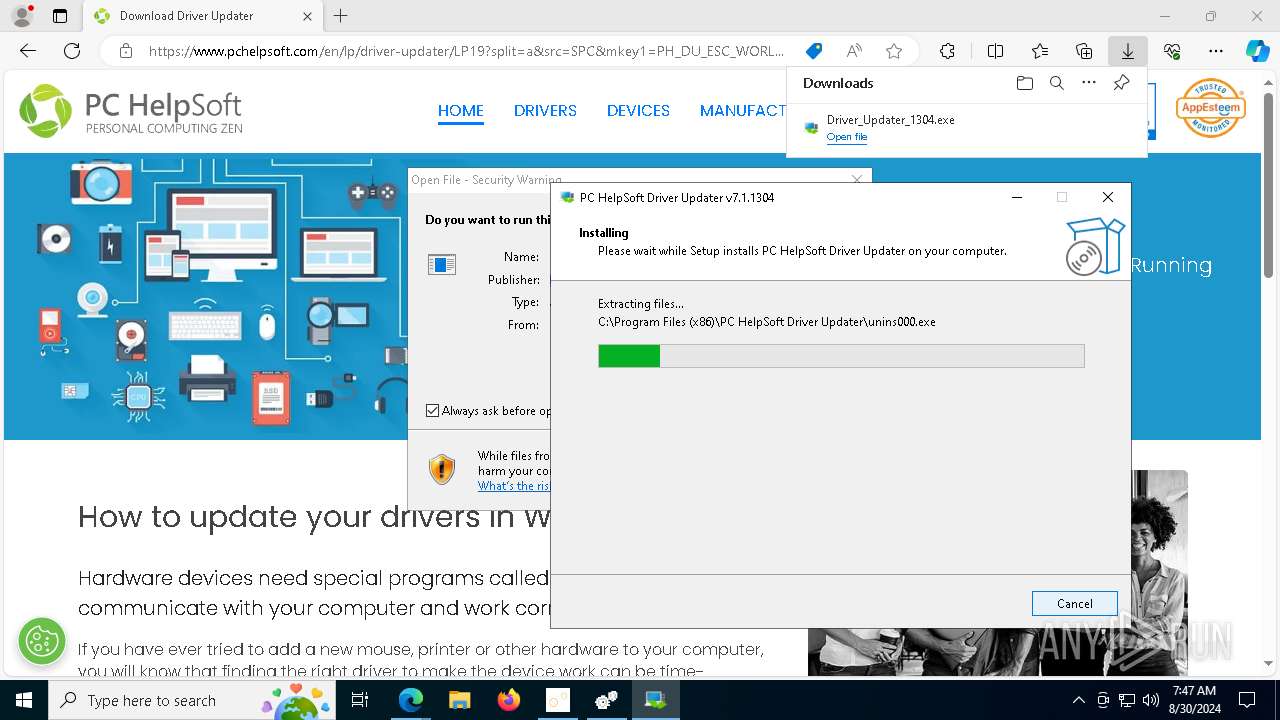
Task: Click the Downloads toolbar button in Edge
Action: tap(1127, 51)
